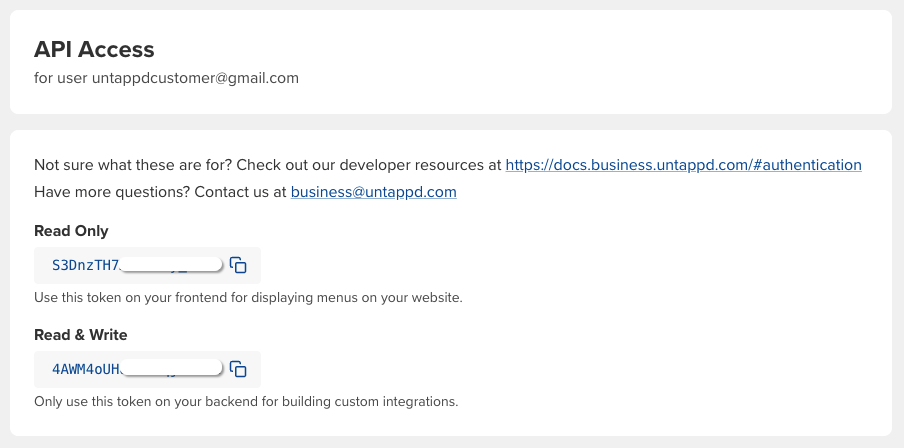Screen dimensions: 904x448
Task: Click the Read & Write section label
Action: tap(81, 335)
